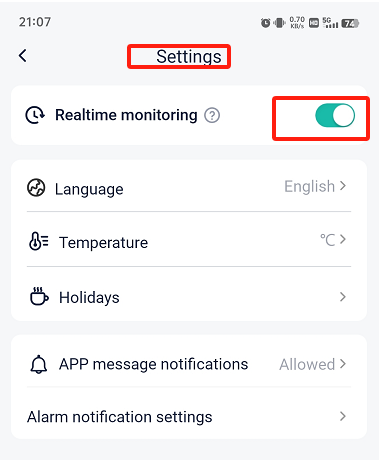Open the Realtime monitoring help question mark

[x=212, y=115]
